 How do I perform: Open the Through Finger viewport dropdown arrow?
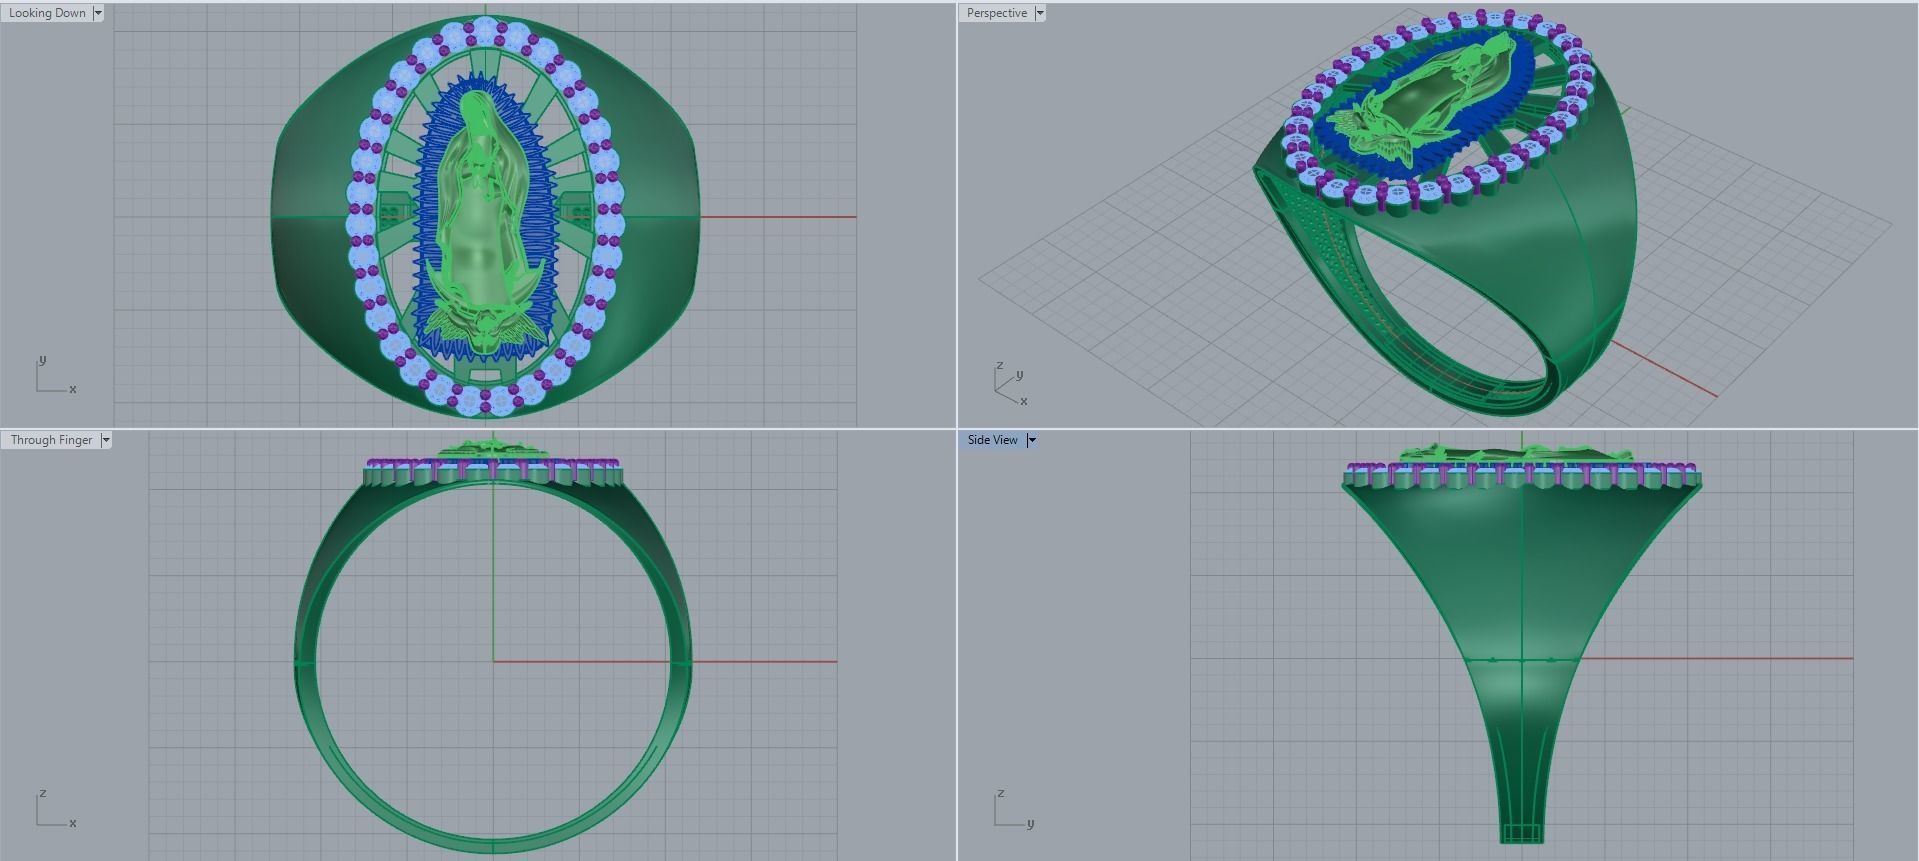pos(106,440)
